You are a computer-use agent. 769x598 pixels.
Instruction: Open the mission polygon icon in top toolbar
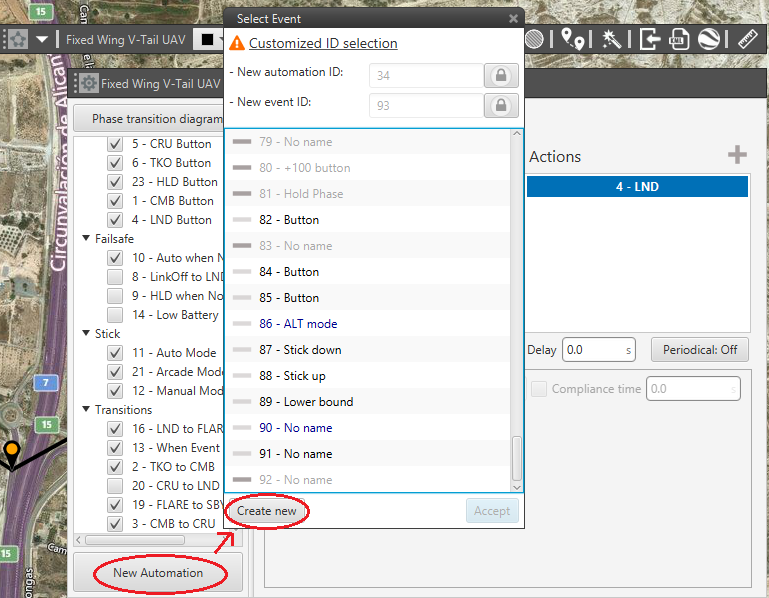(18, 39)
